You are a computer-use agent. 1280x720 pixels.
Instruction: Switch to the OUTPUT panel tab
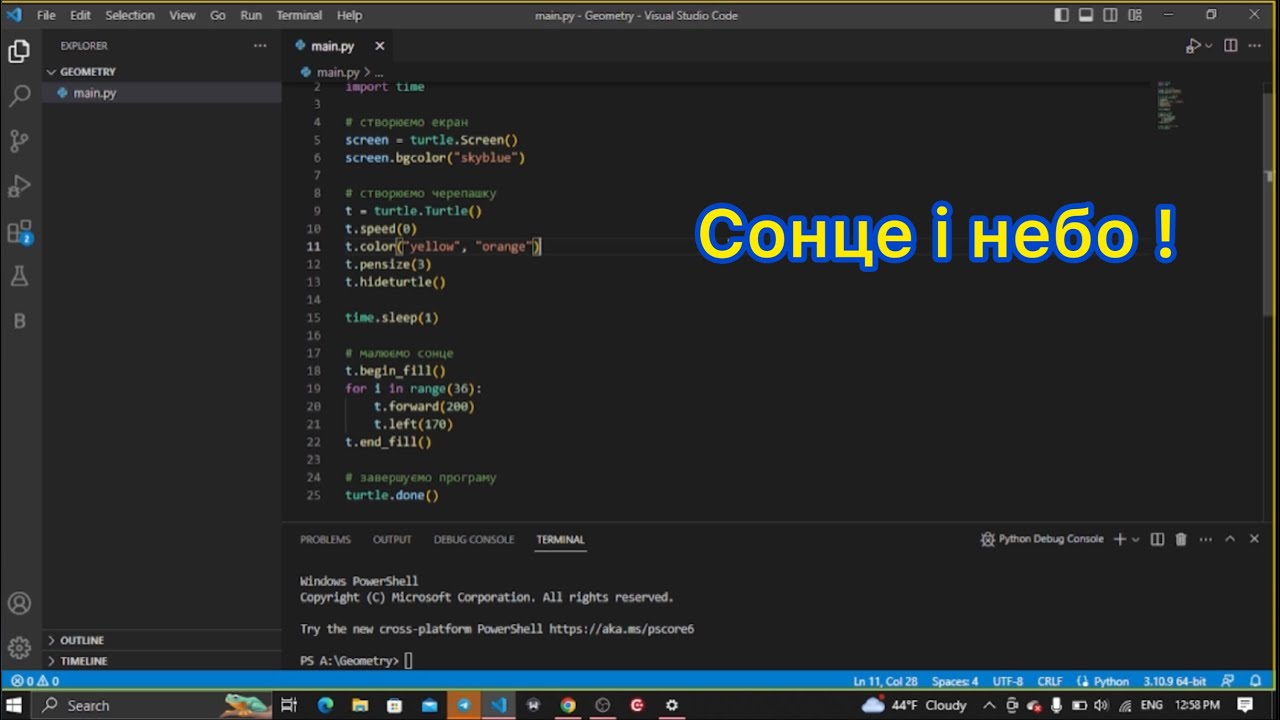point(392,539)
